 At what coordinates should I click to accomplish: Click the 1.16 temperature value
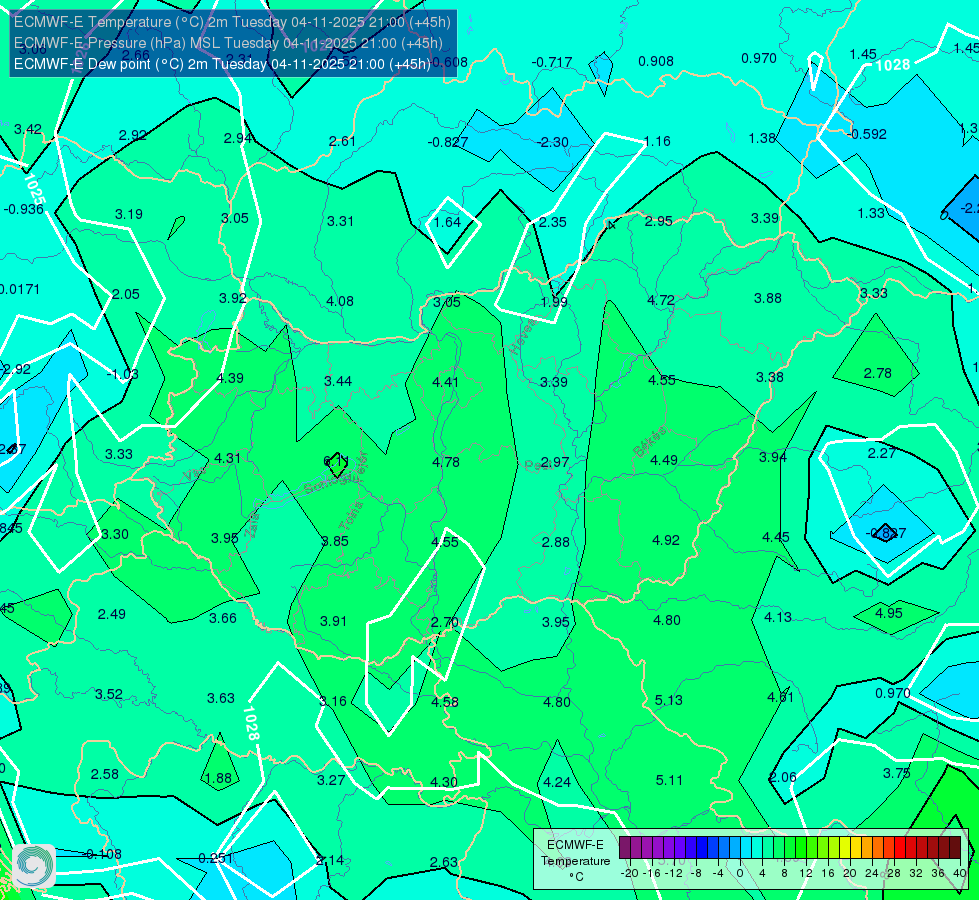pos(657,141)
